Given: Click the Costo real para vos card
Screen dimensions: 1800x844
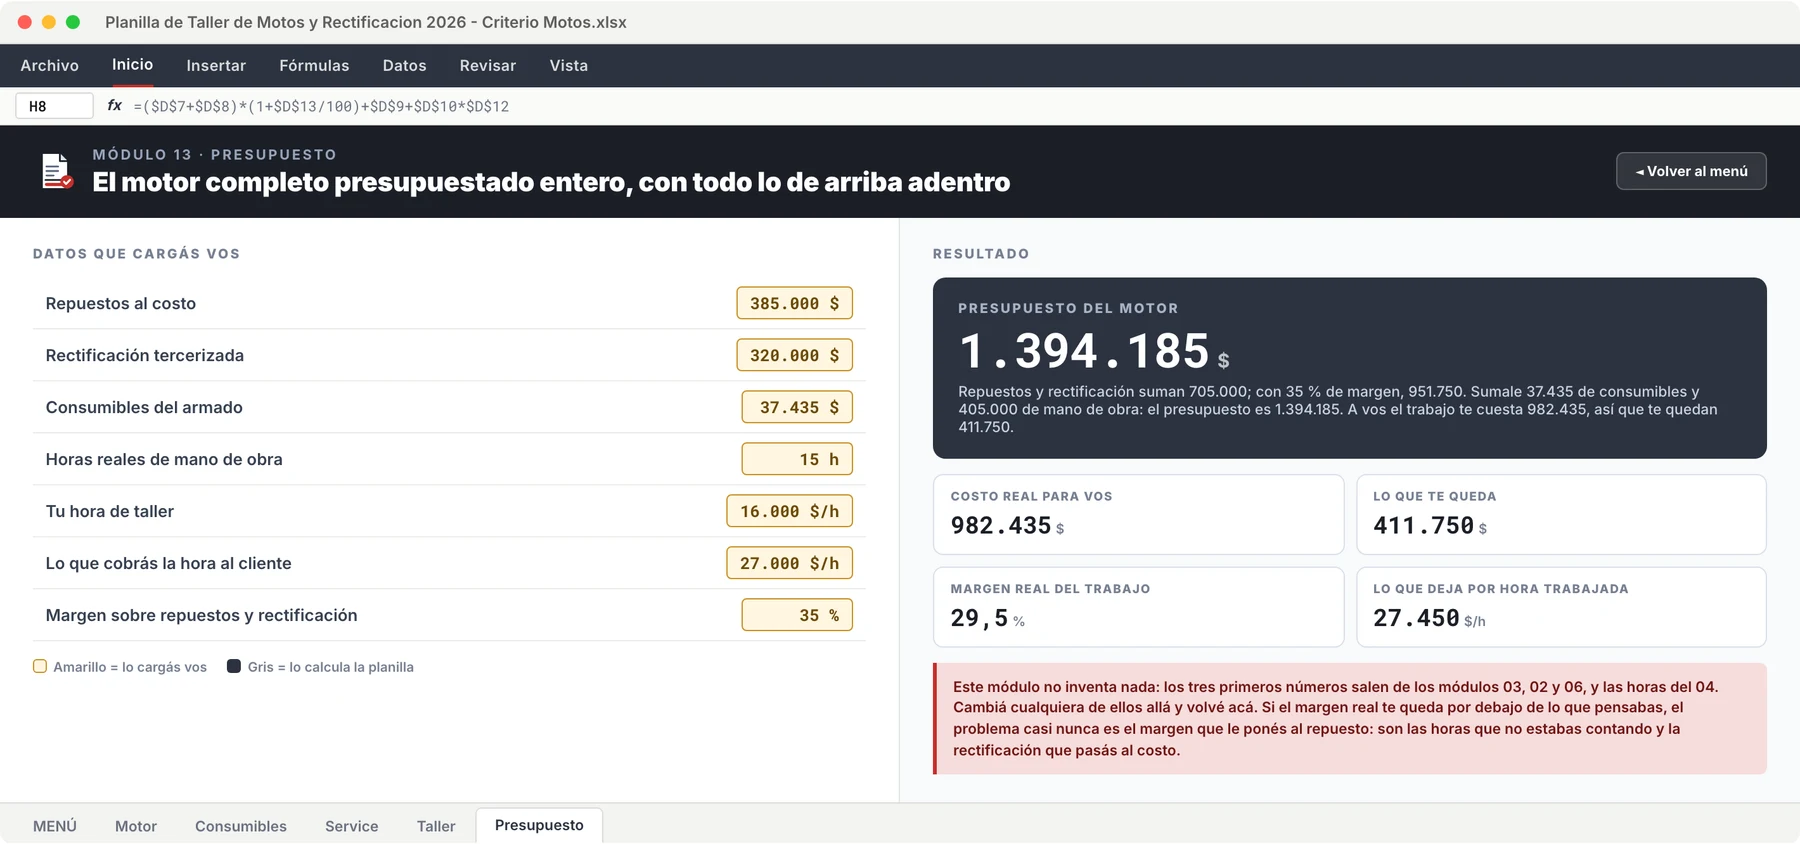Looking at the screenshot, I should 1138,514.
